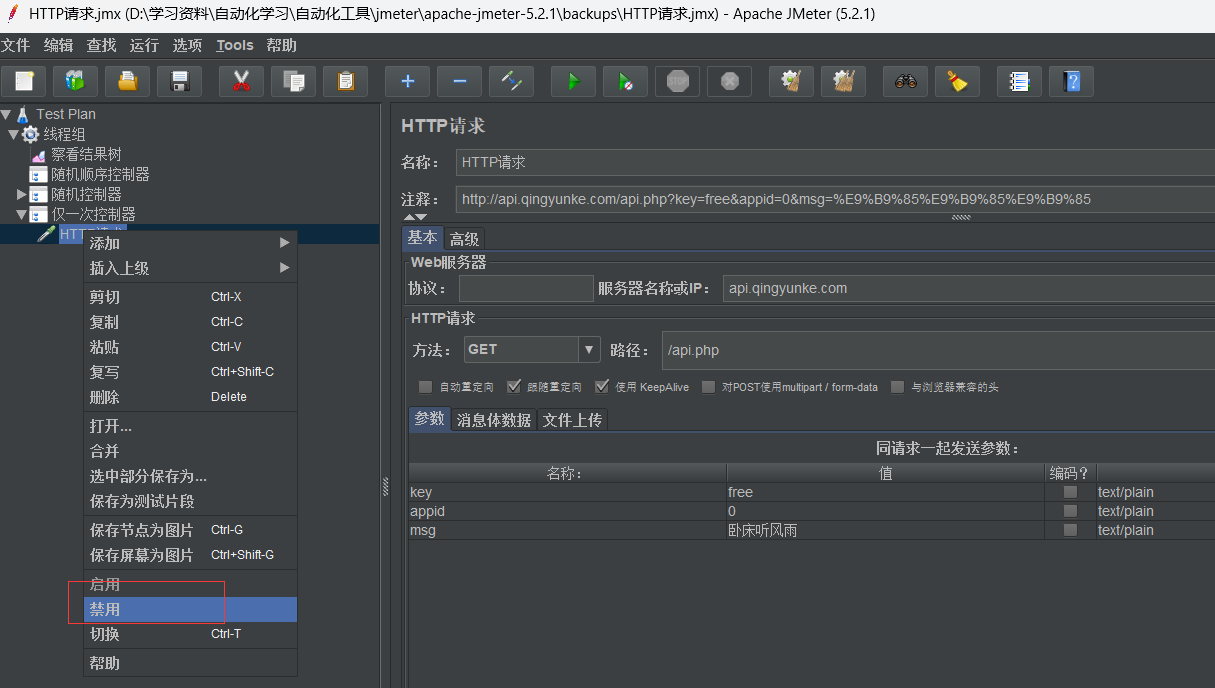Toggle the 跟随重定向 checkbox
Viewport: 1215px width, 688px height.
pos(514,387)
